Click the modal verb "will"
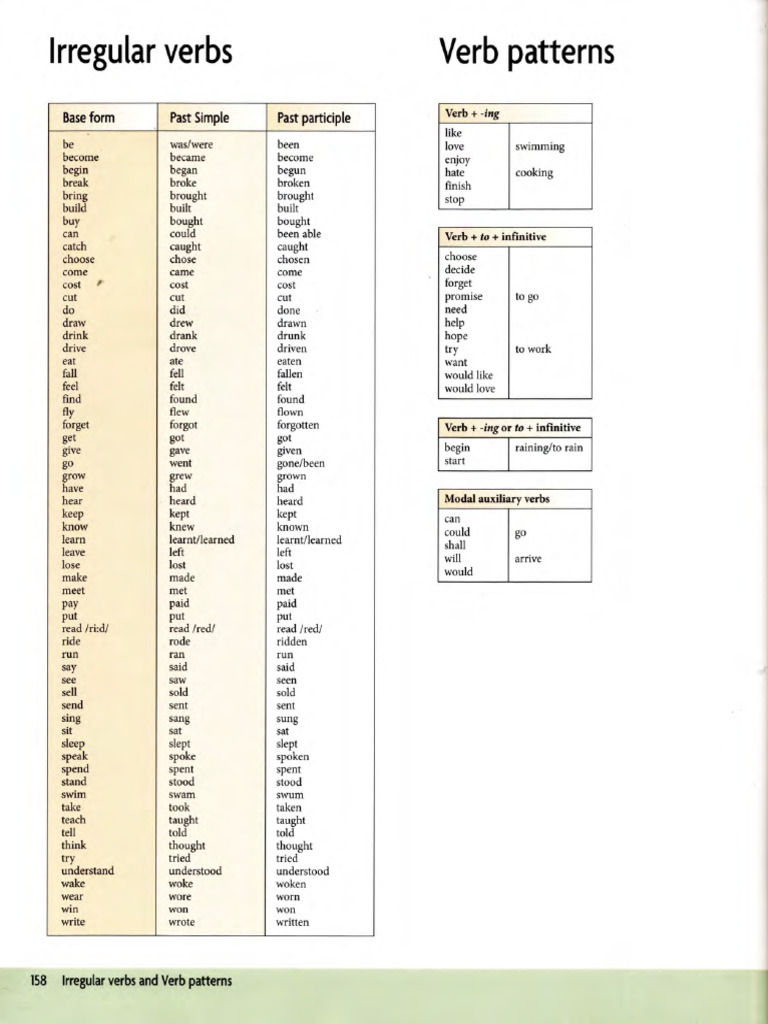The height and width of the screenshot is (1024, 768). coord(453,558)
